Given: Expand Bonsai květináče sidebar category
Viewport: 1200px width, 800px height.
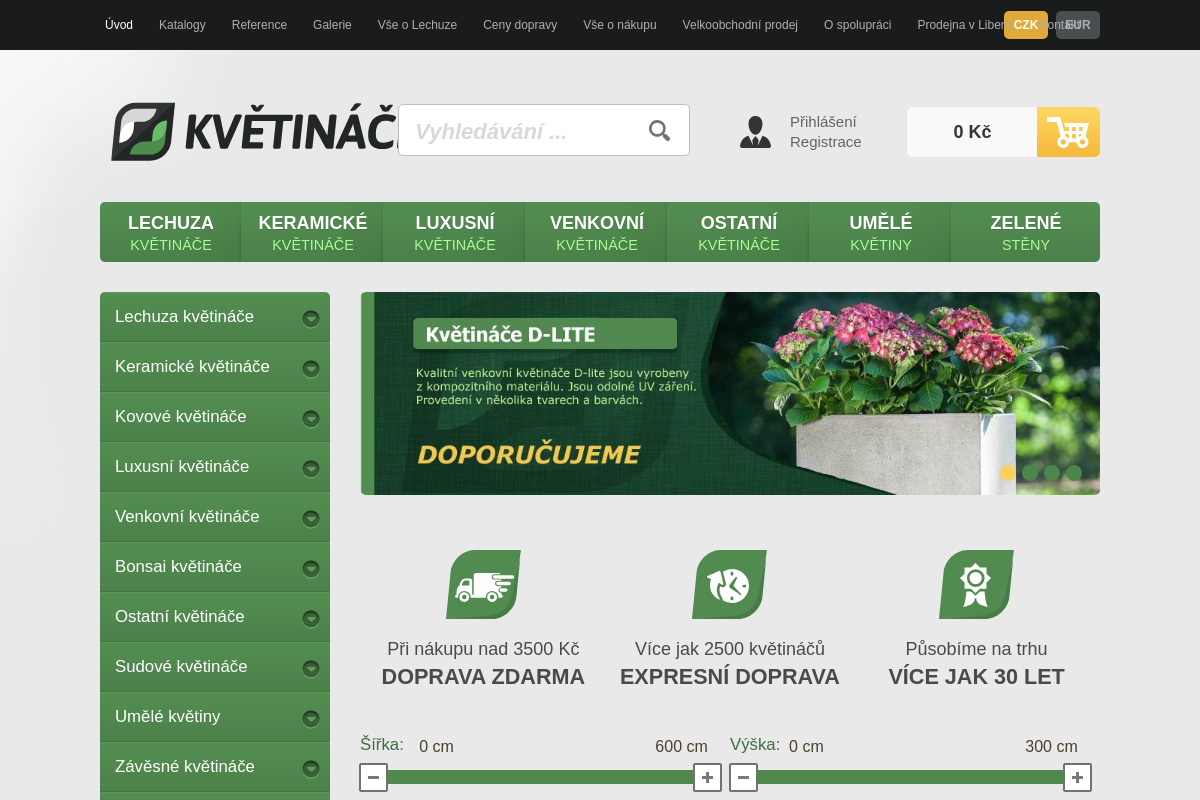Looking at the screenshot, I should click(311, 568).
